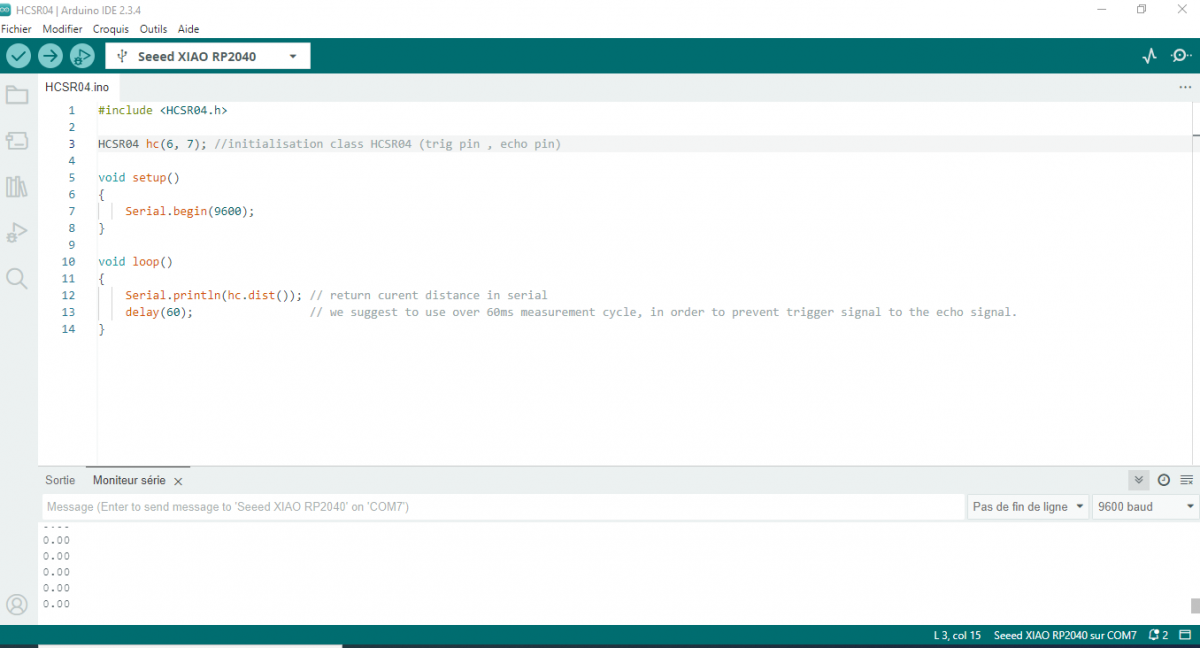Open the 'Pas de fin de ligne' dropdown
This screenshot has height=648, width=1200.
pos(1028,507)
